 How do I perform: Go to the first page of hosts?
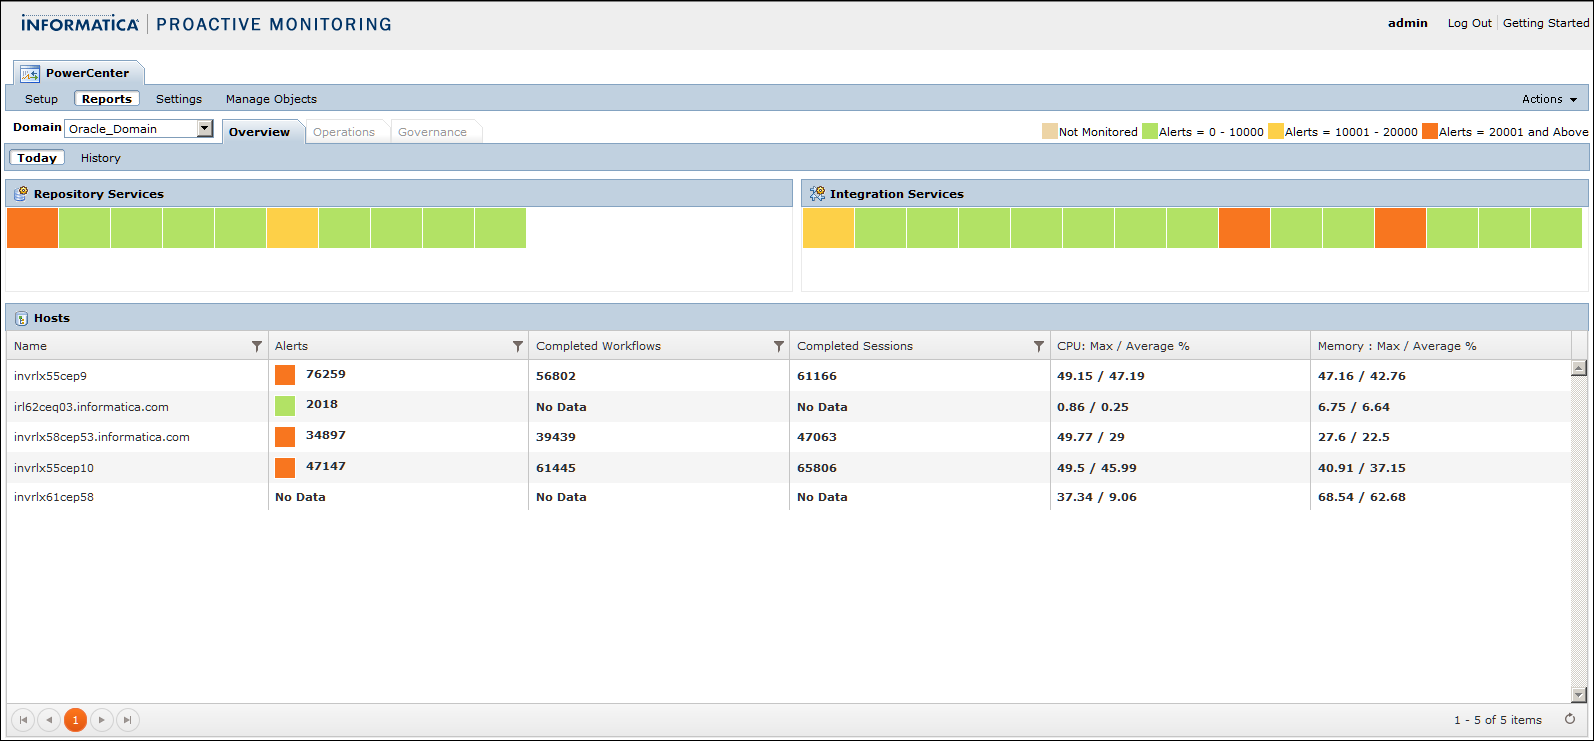23,720
